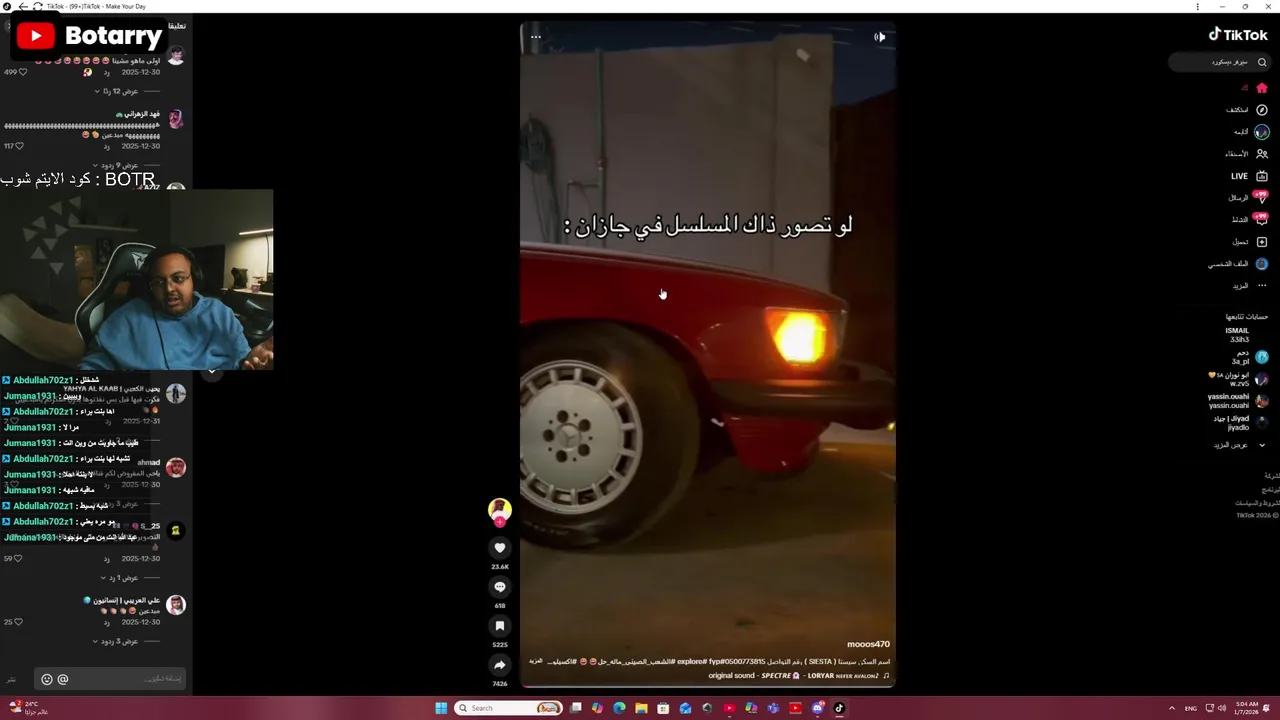
Task: Expand 12 replies under first comment
Action: pos(118,91)
